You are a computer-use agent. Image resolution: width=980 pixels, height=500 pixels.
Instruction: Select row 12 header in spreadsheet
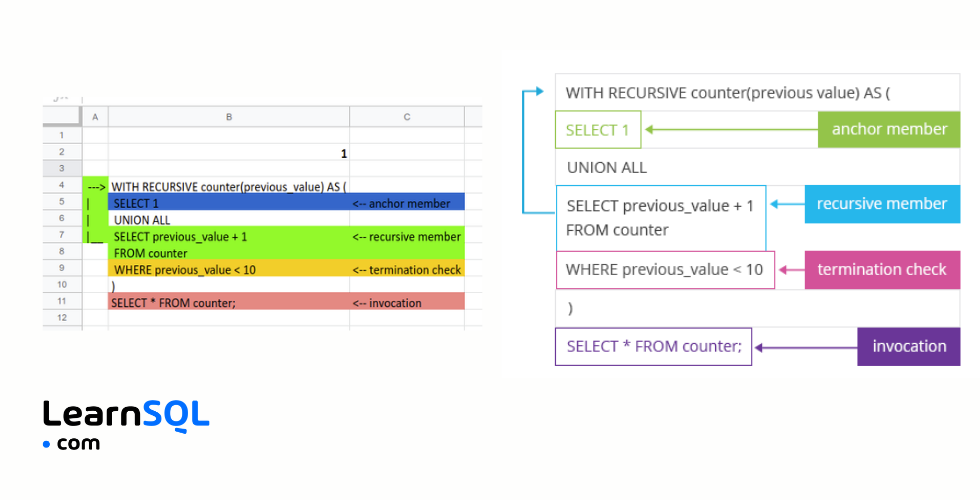pyautogui.click(x=62, y=318)
